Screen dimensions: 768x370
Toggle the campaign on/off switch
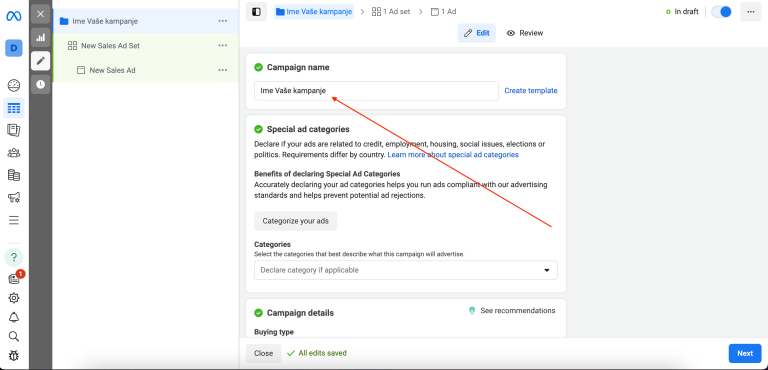[x=721, y=12]
